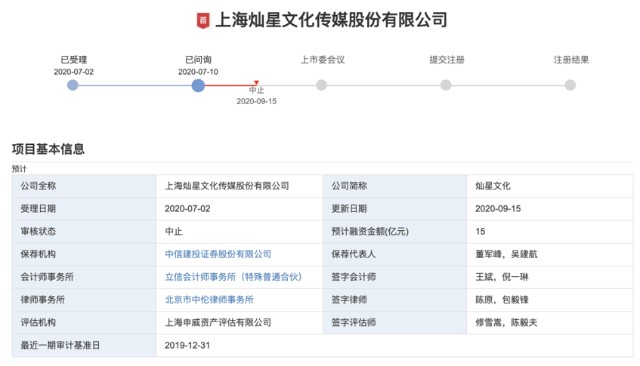Viewport: 640px width, 366px height.
Task: Click the red 首 badge icon beside company title
Action: (203, 20)
